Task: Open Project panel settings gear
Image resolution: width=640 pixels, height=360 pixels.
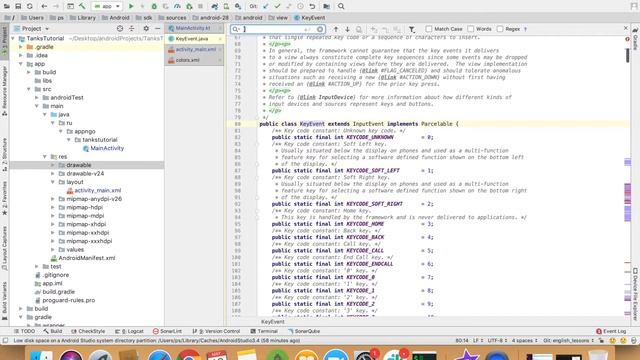Action: (146, 29)
